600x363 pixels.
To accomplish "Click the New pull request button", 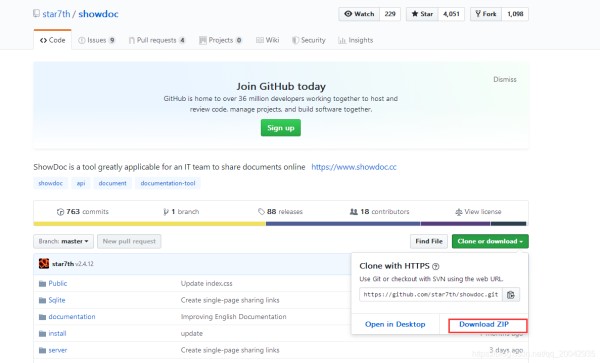I will 129,241.
